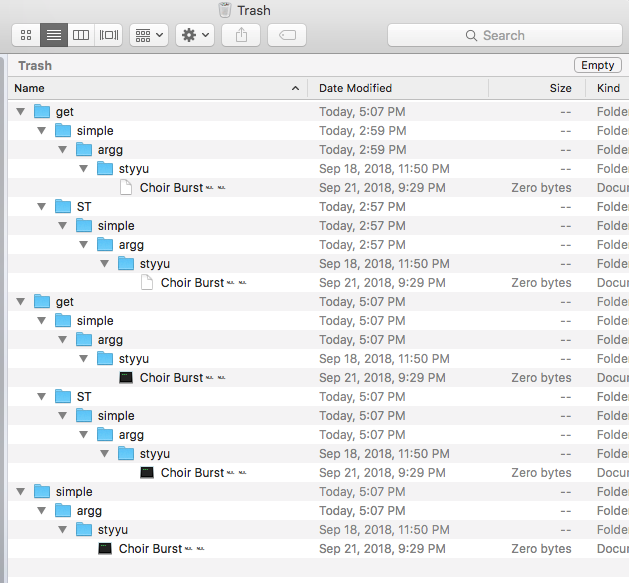Screen dimensions: 629x583
Task: Select the 'argg' row dated Today 2:59 PM
Action: pyautogui.click(x=319, y=150)
